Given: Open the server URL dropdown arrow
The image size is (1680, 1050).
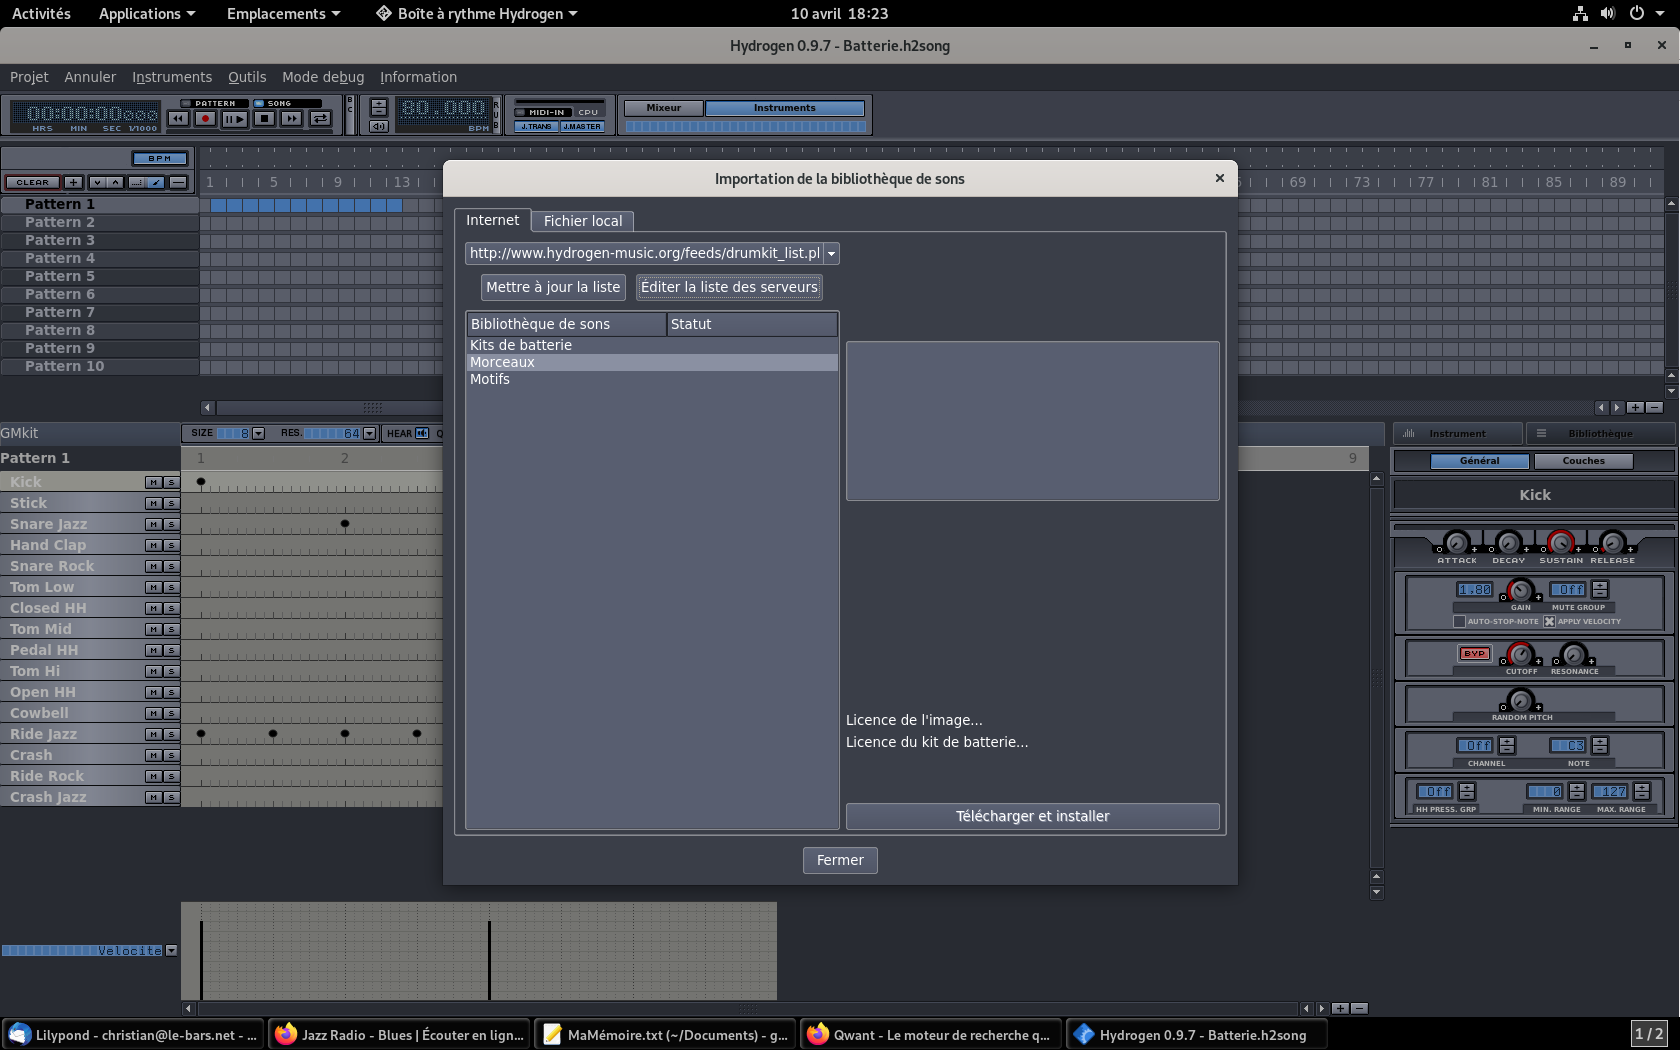Looking at the screenshot, I should 831,254.
